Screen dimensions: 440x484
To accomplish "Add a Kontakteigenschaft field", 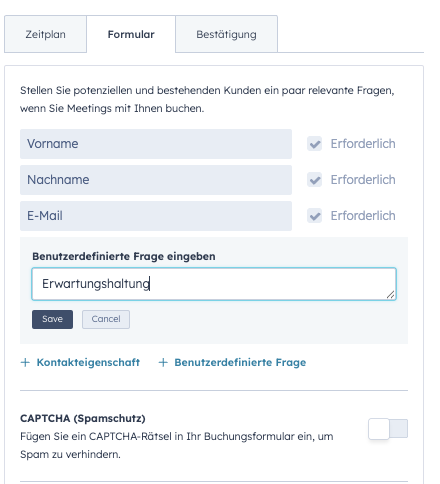I will [80, 362].
